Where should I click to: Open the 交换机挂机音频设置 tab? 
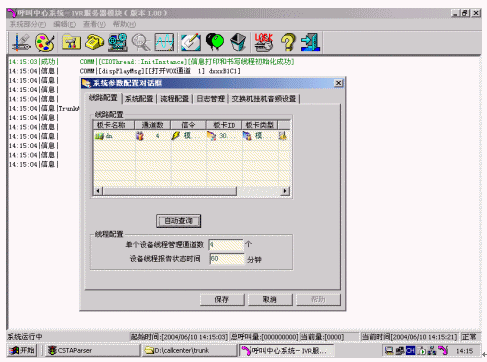[264, 99]
